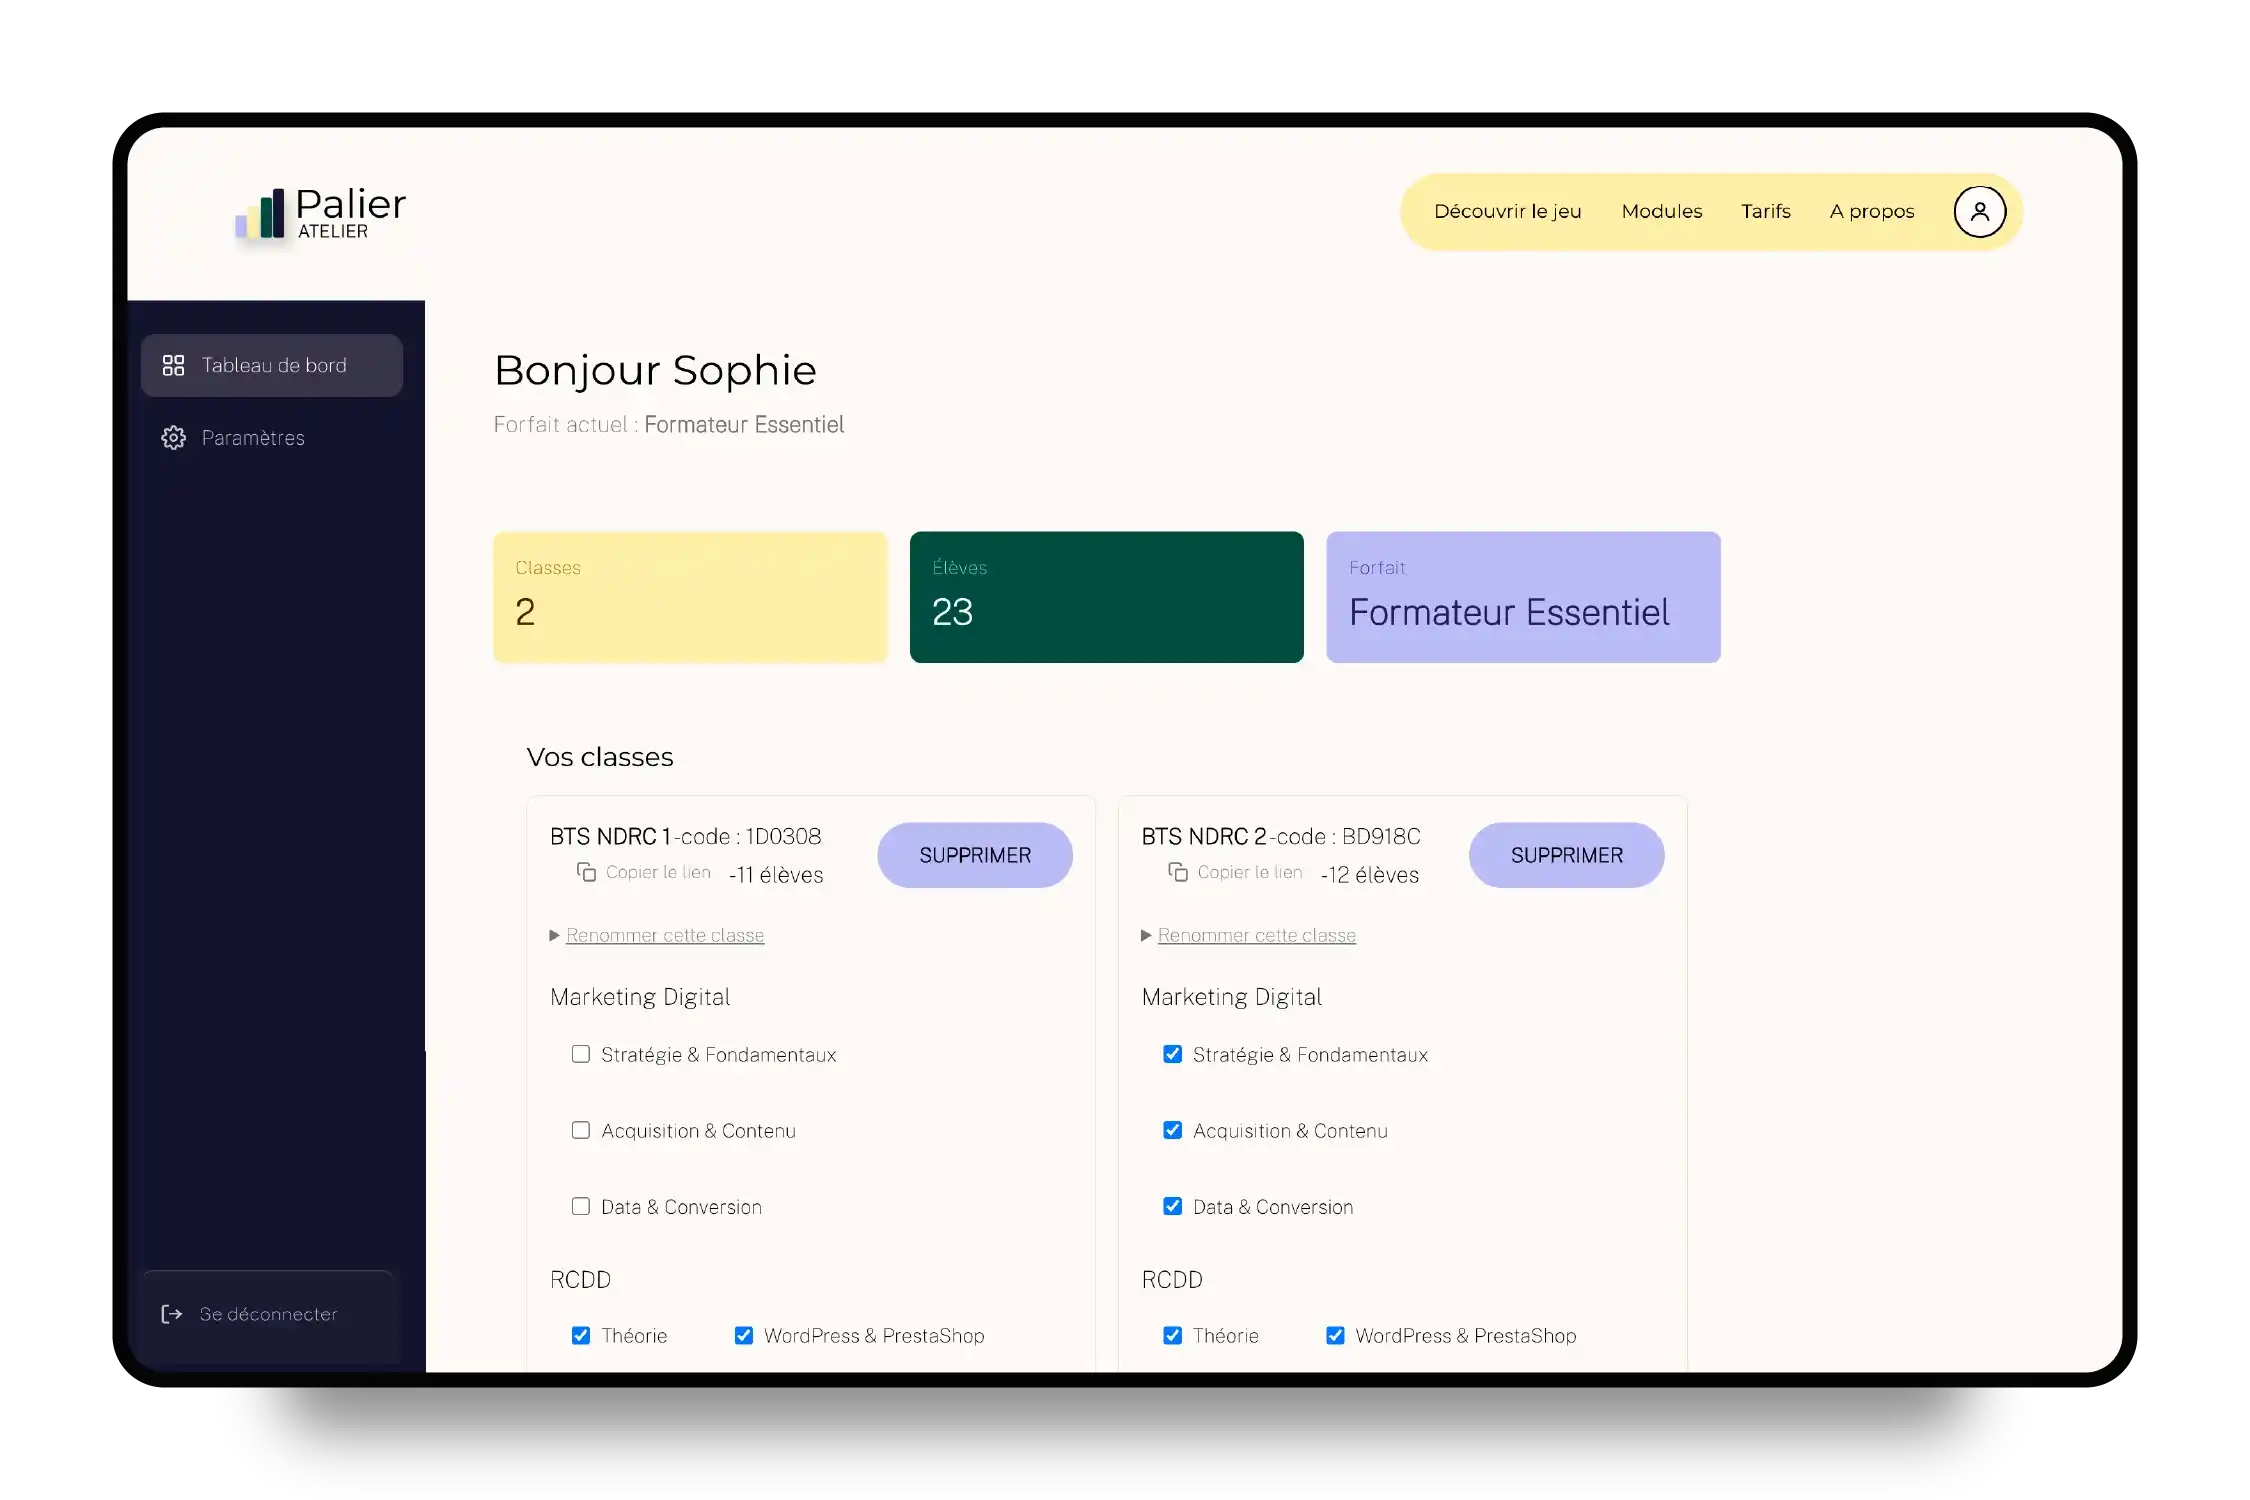This screenshot has width=2250, height=1500.
Task: Uncheck WordPress & PrestaShop for BTS NDRC 1
Action: click(743, 1335)
